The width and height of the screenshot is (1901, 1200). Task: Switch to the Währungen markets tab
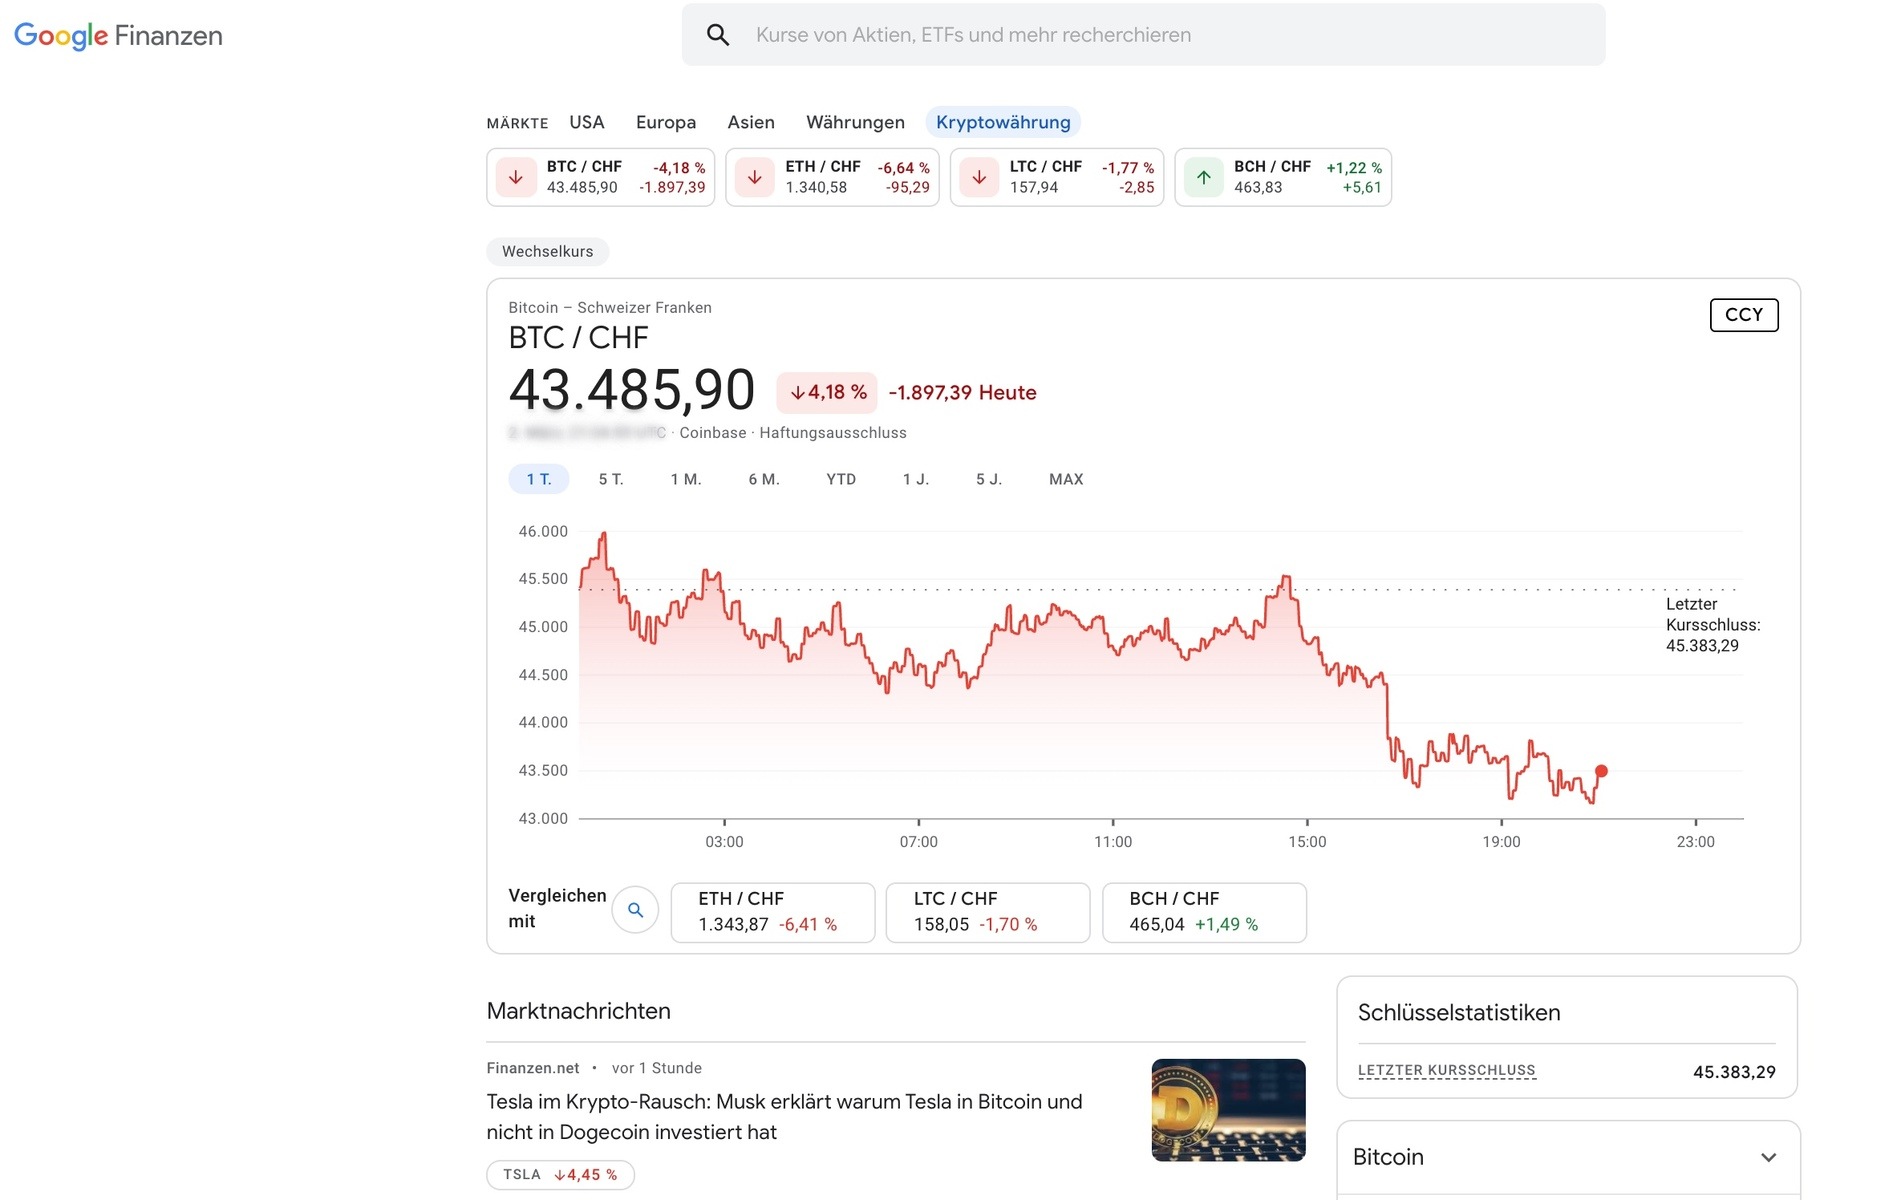(855, 122)
